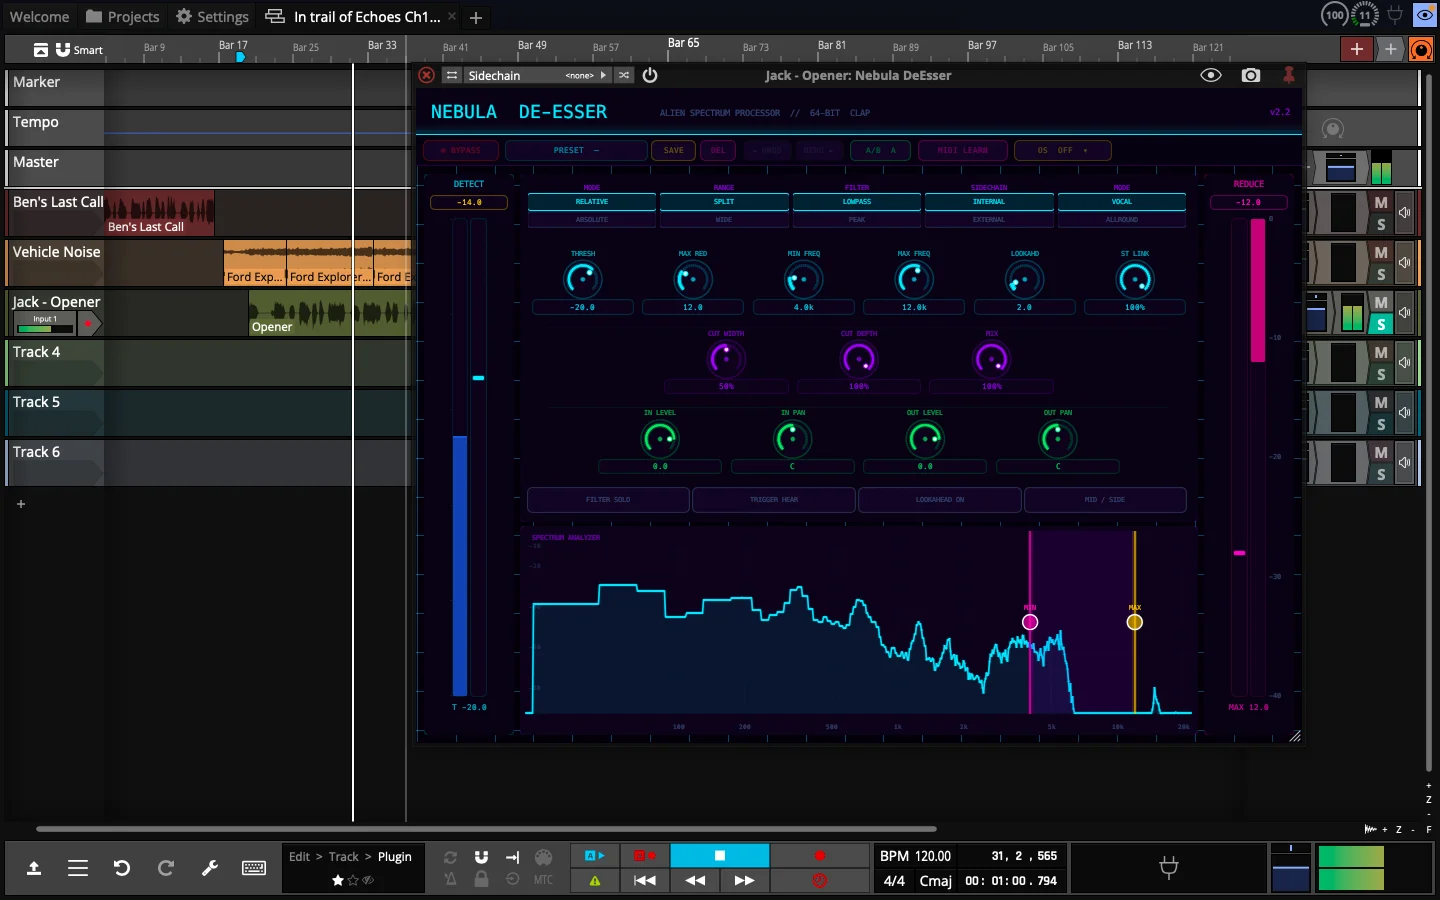Image resolution: width=1440 pixels, height=900 pixels.
Task: Click the undo arrow icon in bottom toolbar
Action: coord(122,868)
